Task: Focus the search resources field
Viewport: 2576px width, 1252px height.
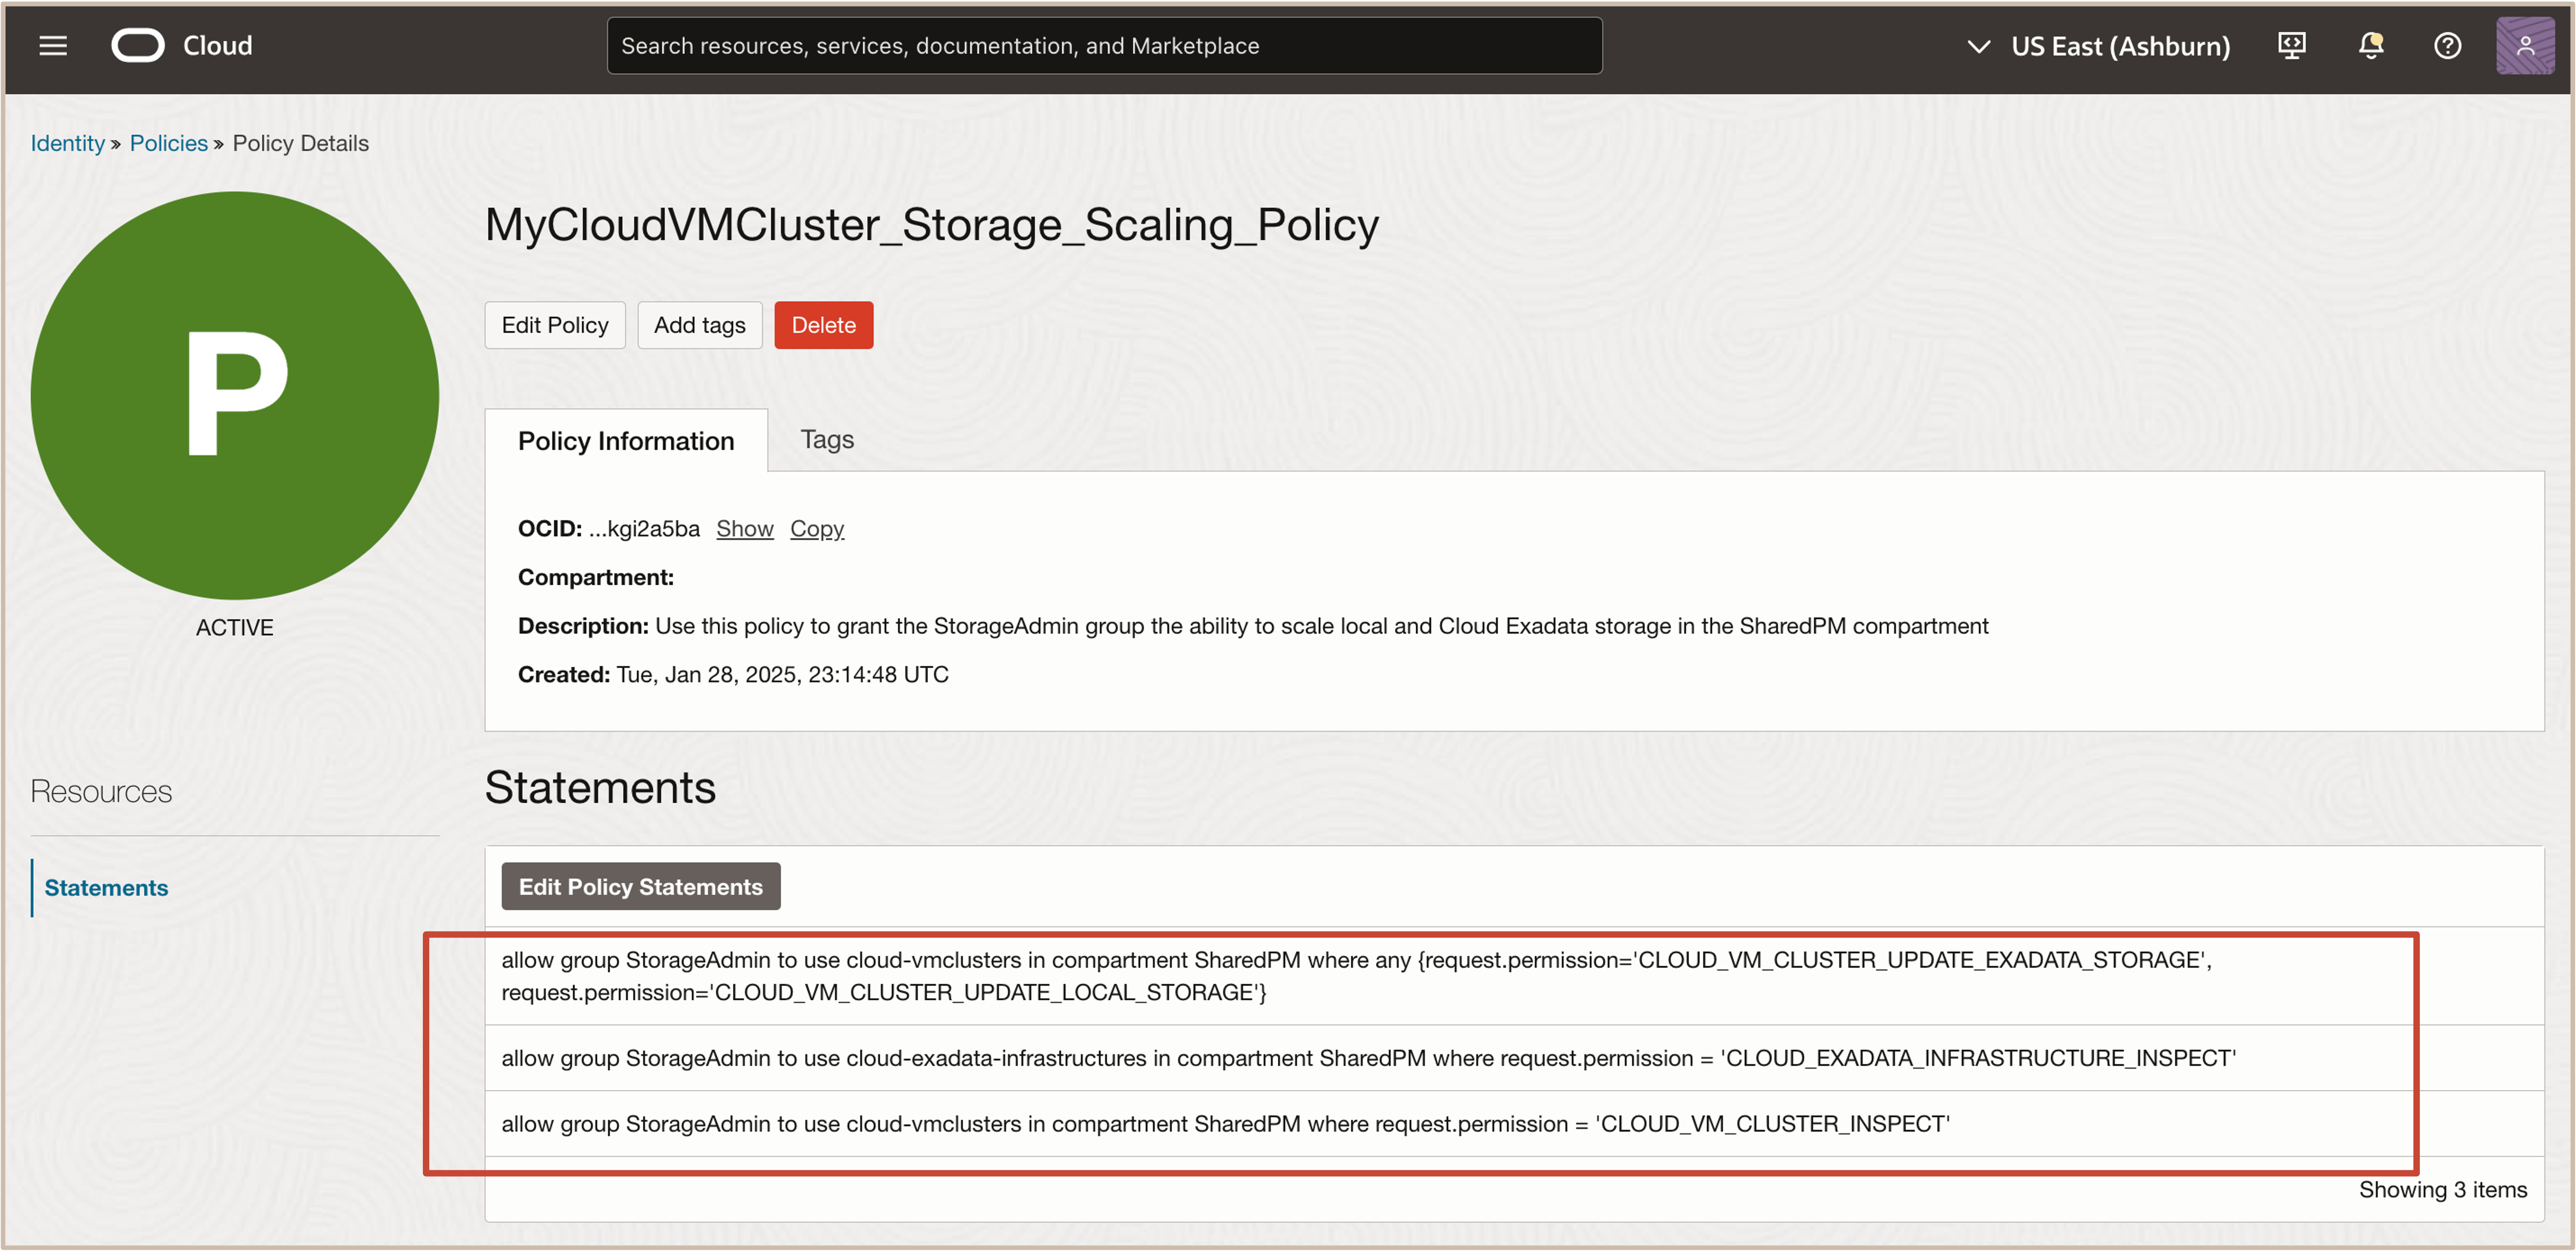Action: (x=1103, y=46)
